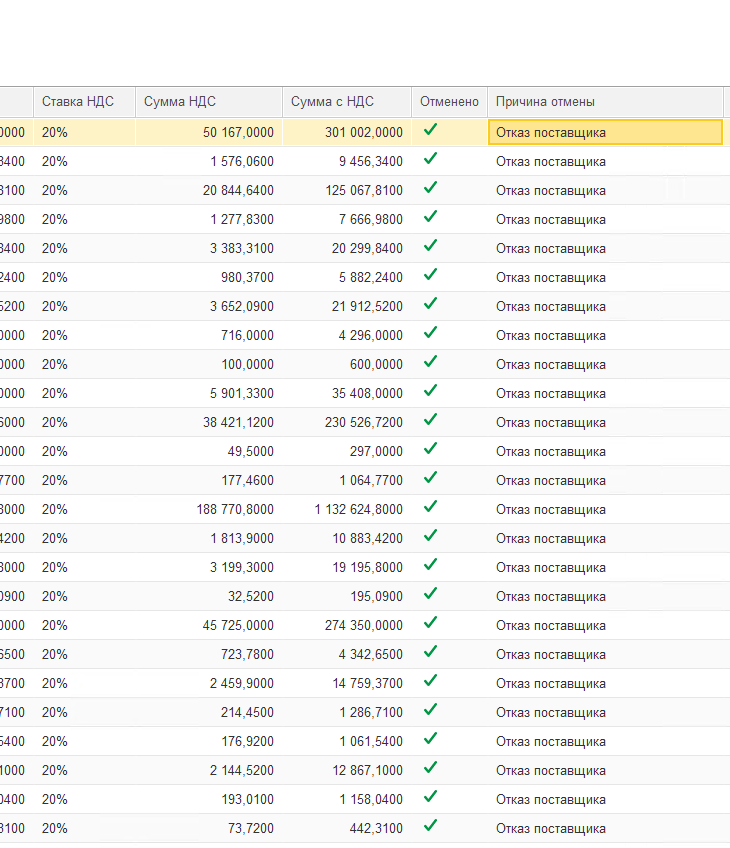Uncheck Отменено for the 1 132 624,8000 row

click(x=431, y=507)
